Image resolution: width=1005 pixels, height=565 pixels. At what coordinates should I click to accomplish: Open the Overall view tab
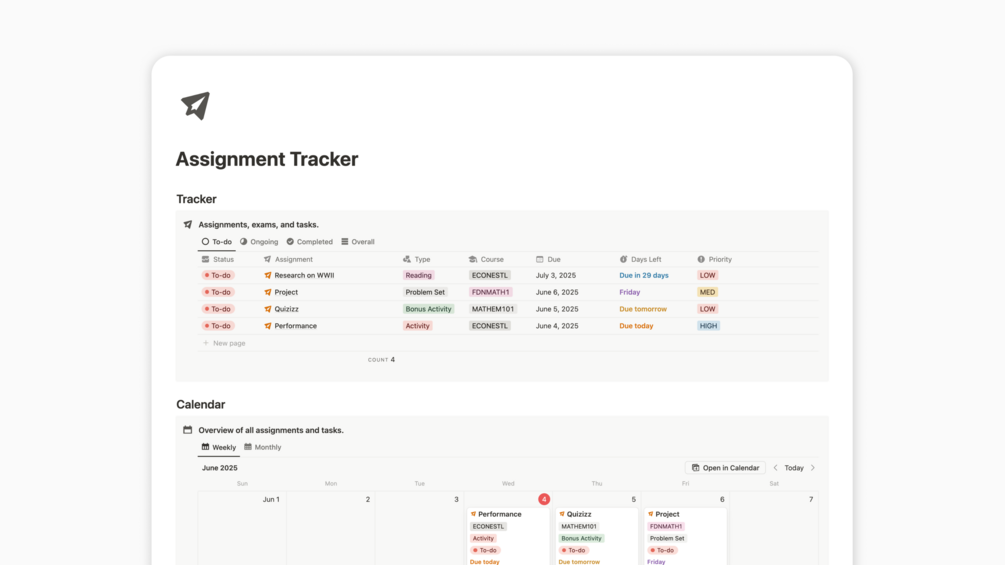358,242
